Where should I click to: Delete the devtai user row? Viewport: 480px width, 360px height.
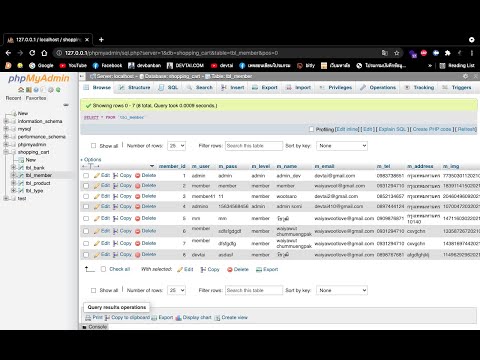click(x=146, y=254)
